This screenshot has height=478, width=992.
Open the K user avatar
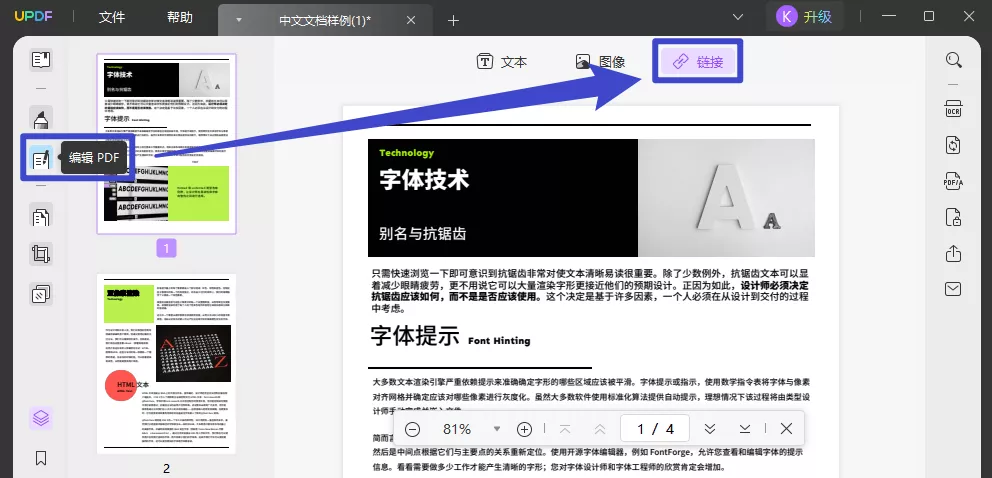pos(786,17)
